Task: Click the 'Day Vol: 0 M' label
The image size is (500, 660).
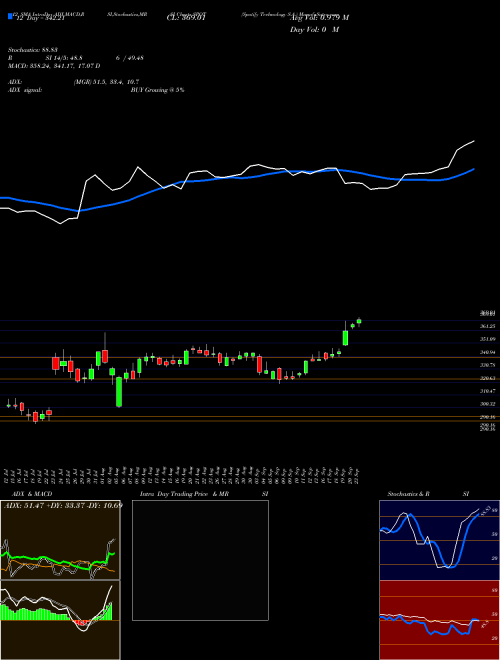Action: click(314, 30)
